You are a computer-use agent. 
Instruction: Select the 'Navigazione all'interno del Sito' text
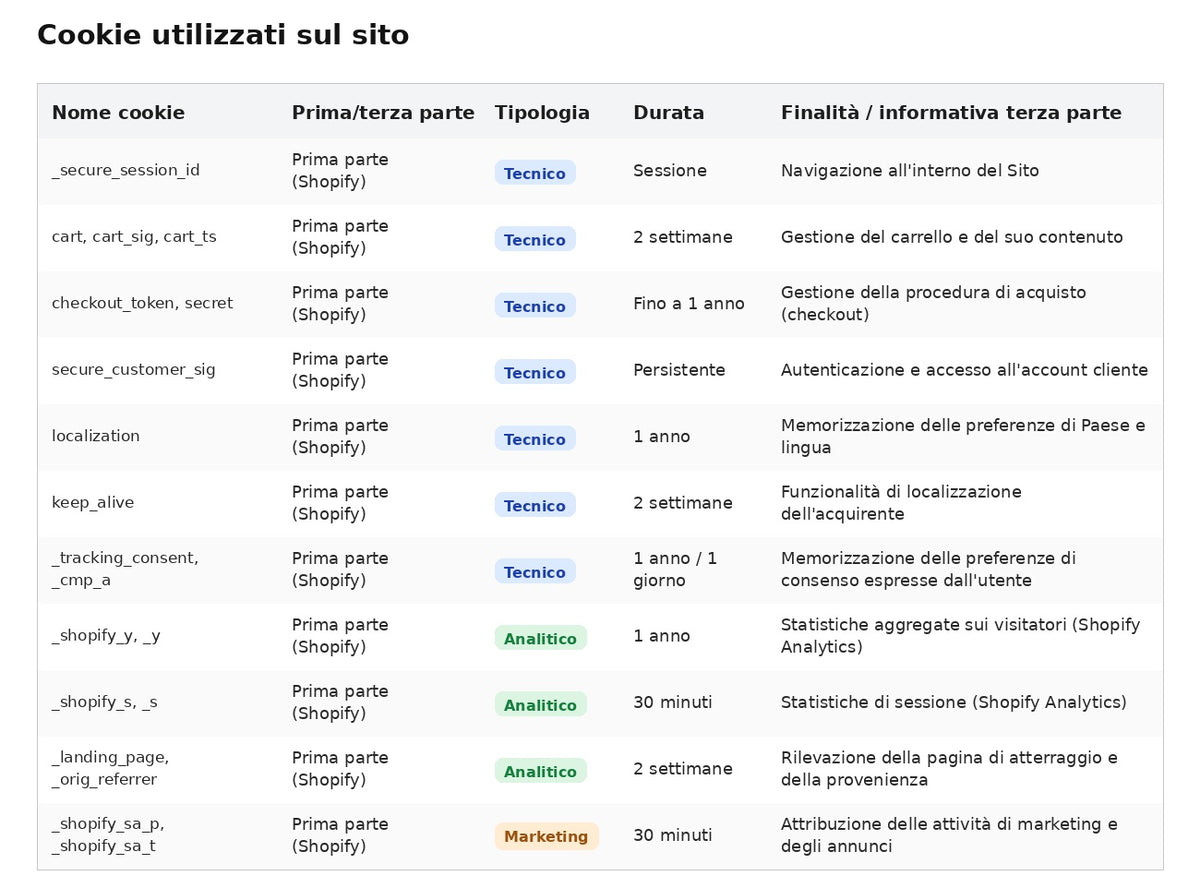pyautogui.click(x=910, y=171)
